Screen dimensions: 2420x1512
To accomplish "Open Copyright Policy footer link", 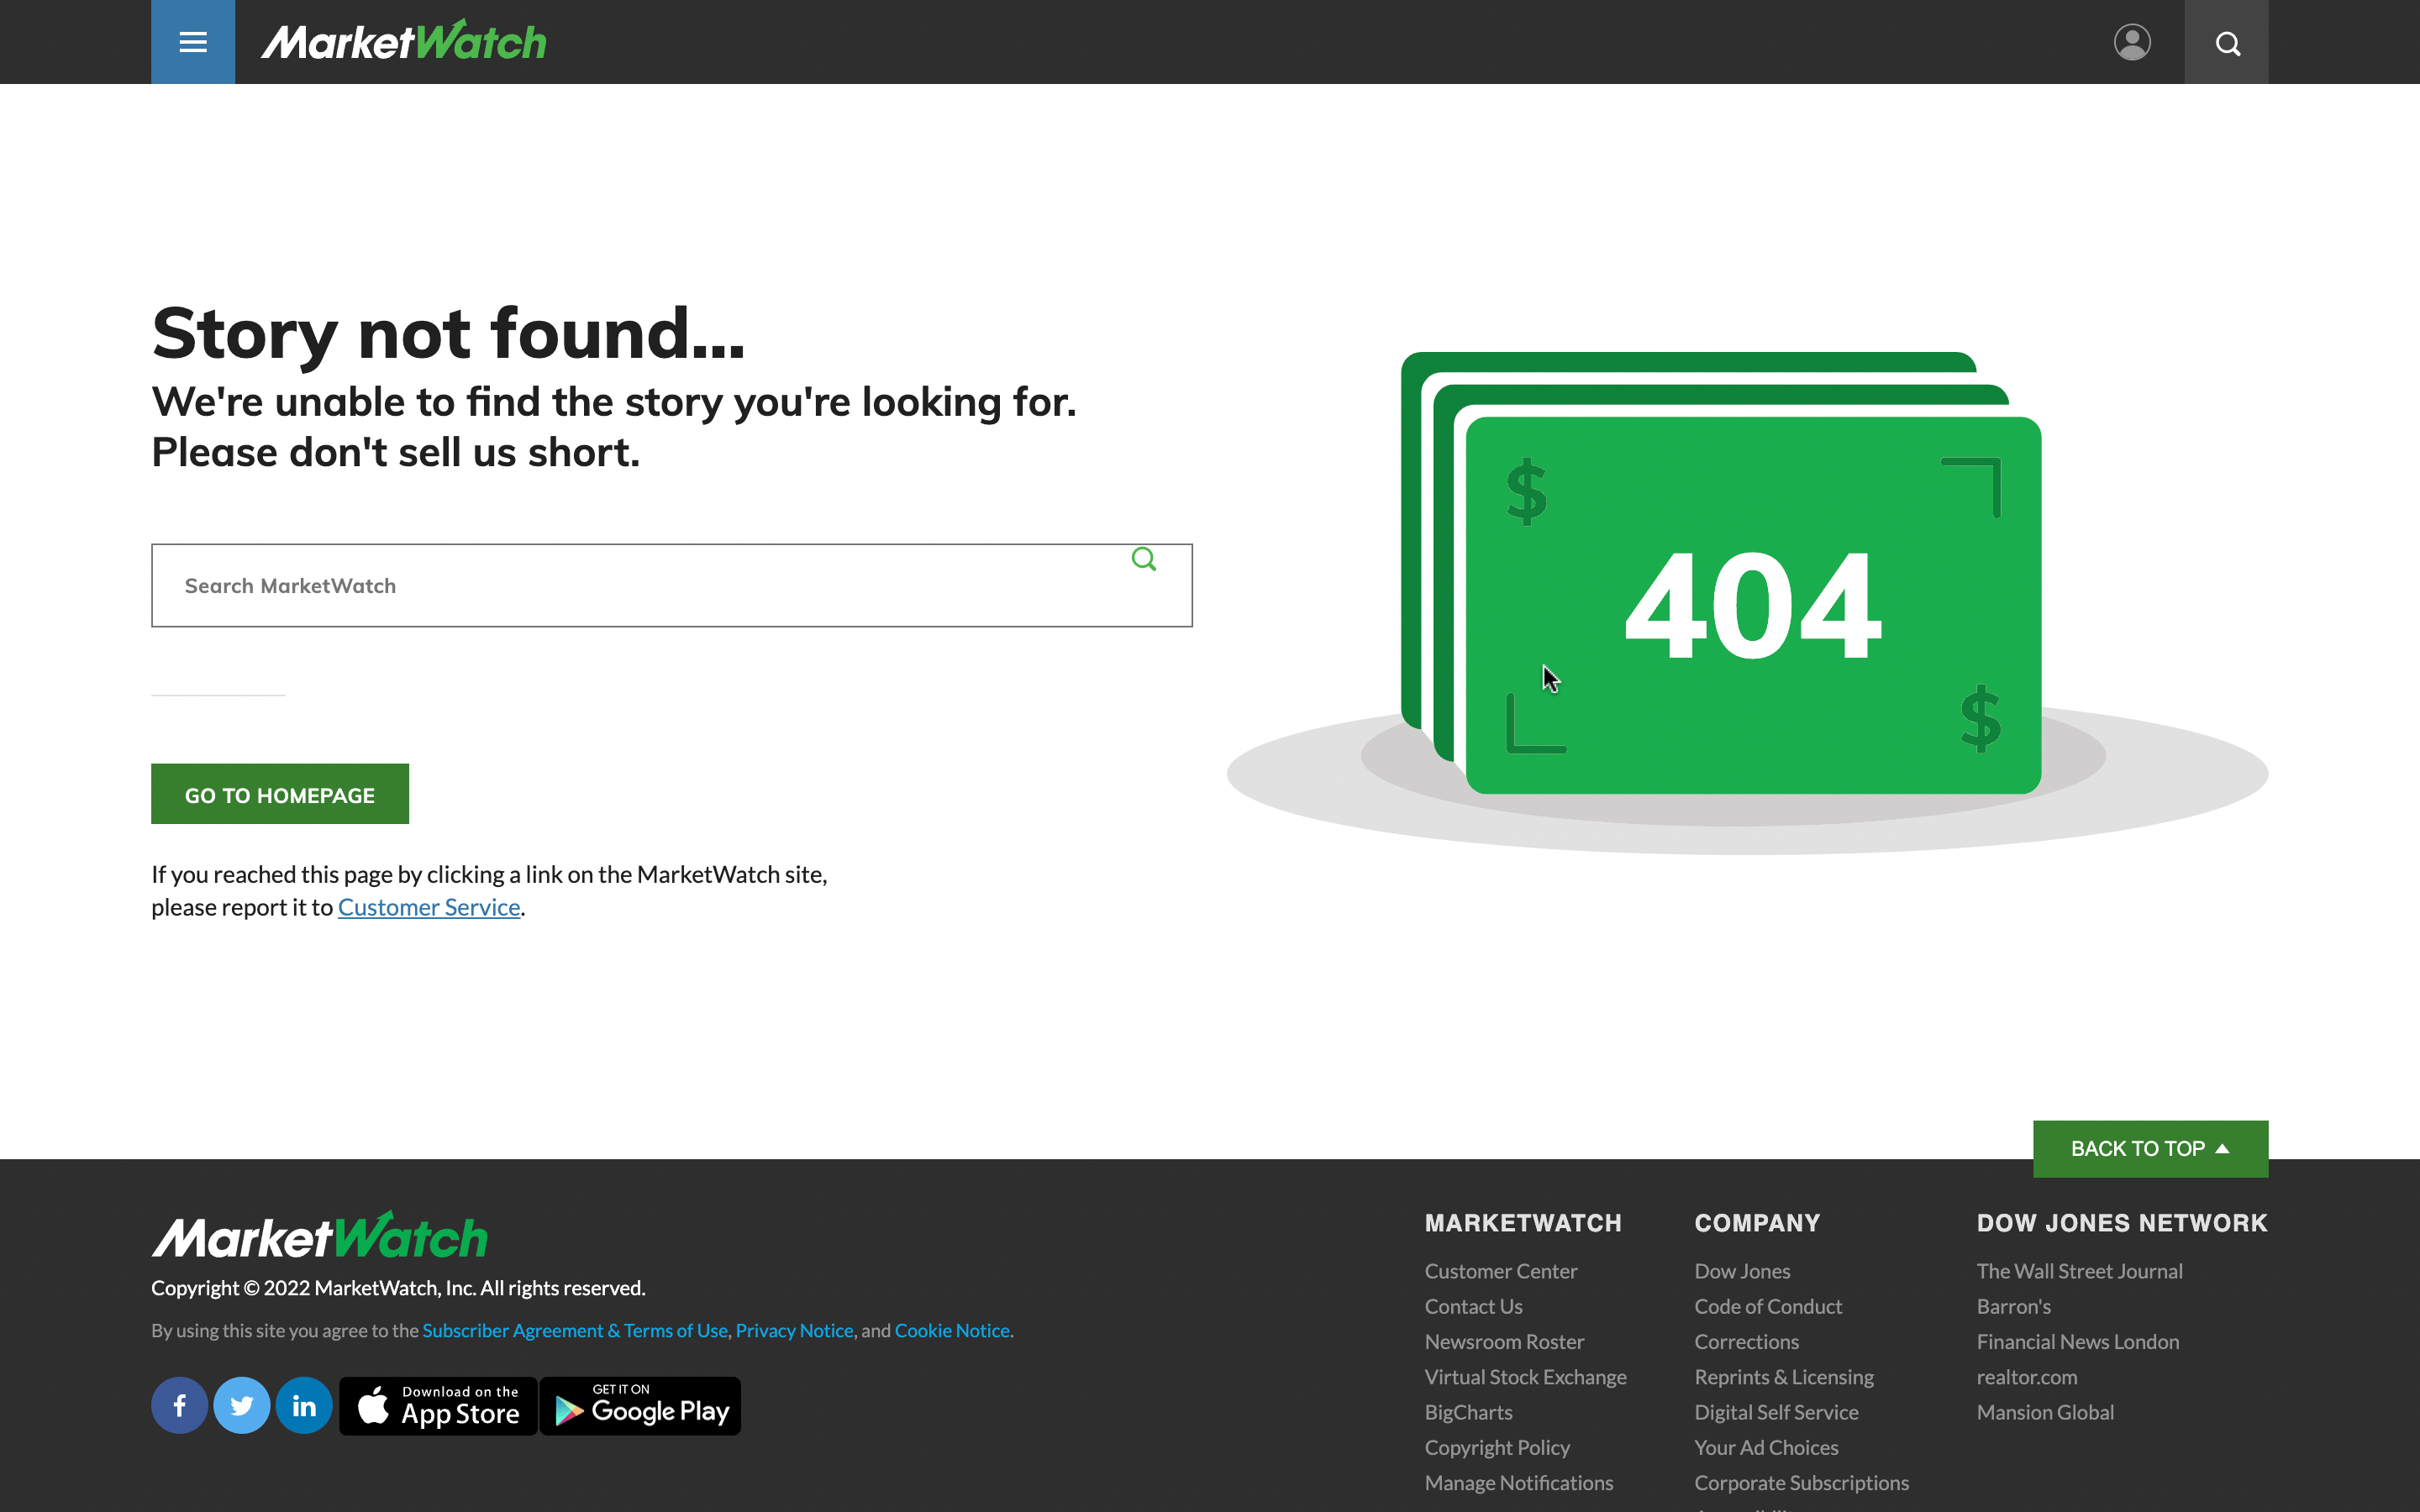I will 1497,1447.
